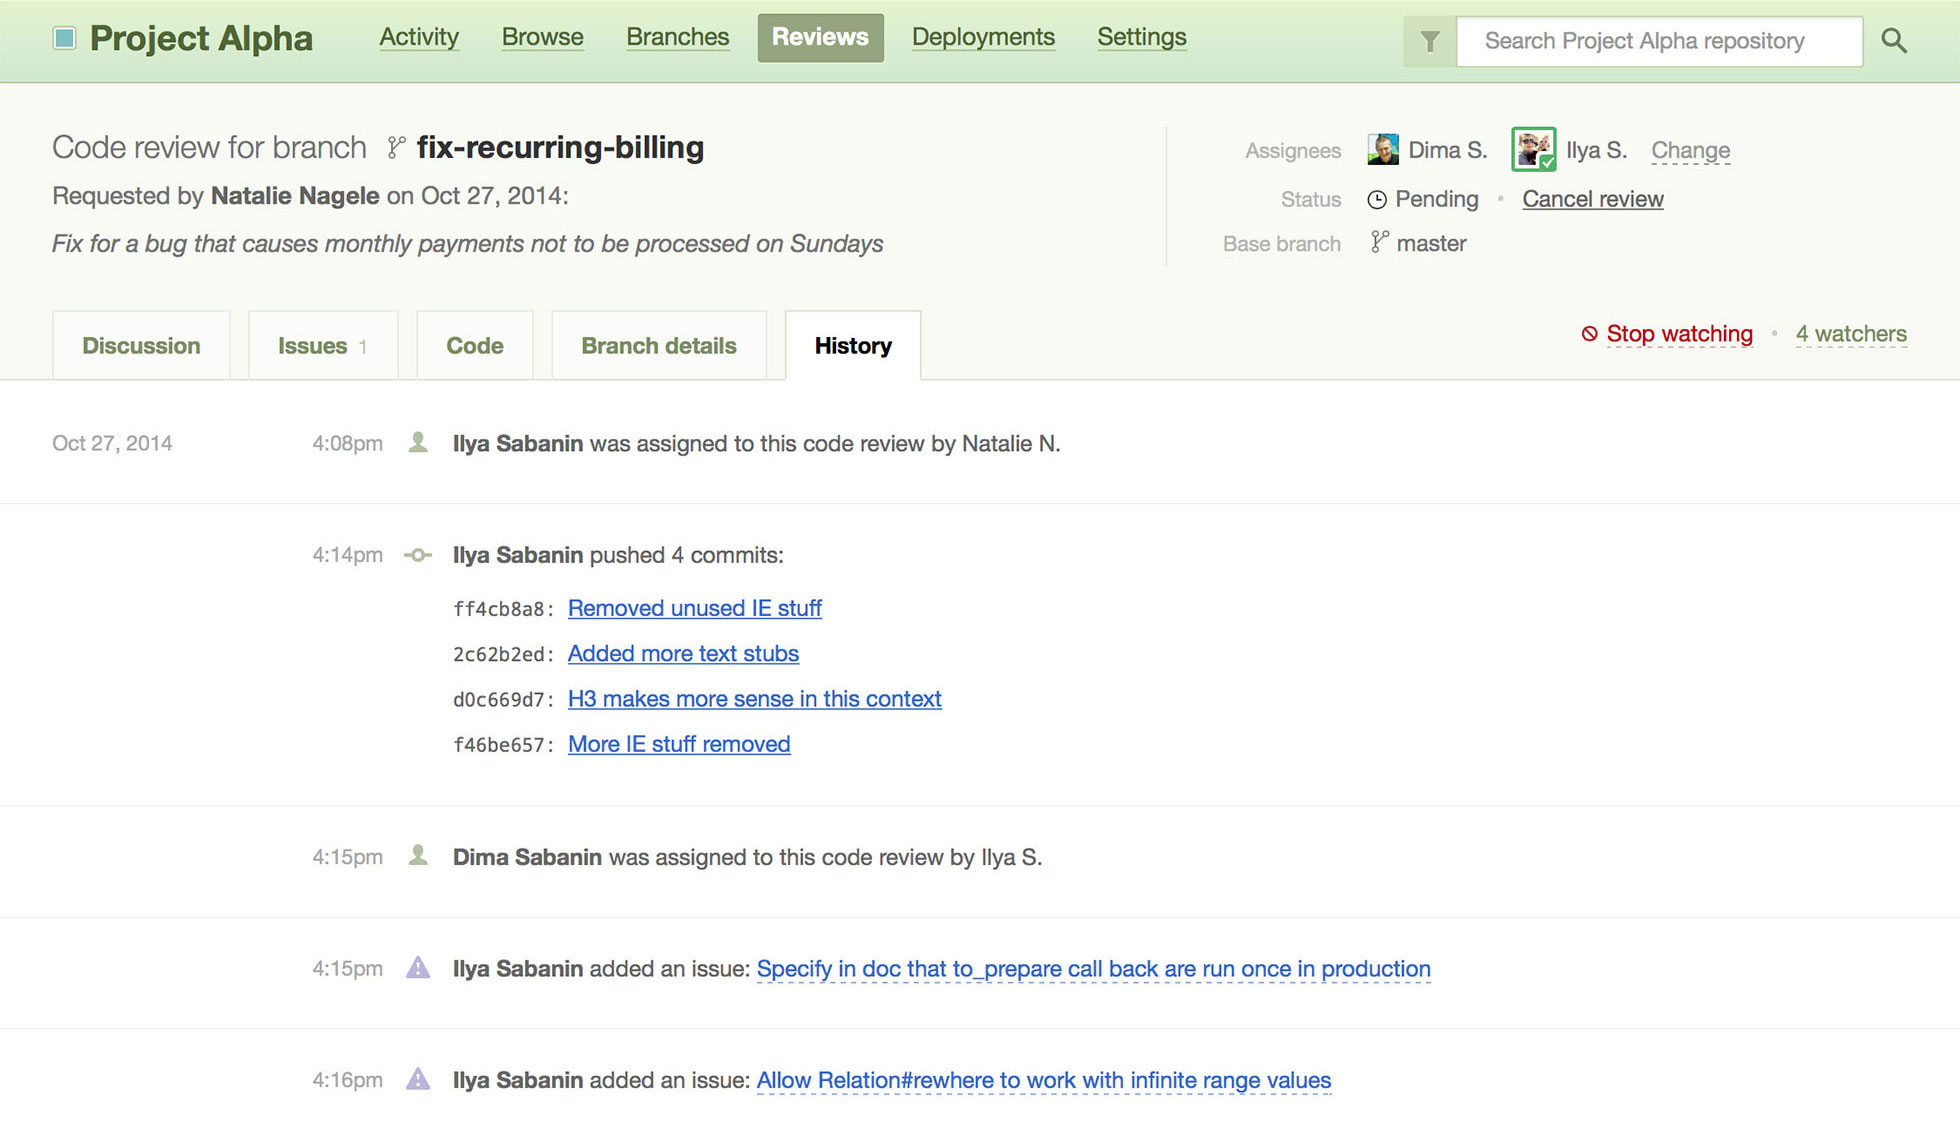Open the Deployments menu item

click(x=983, y=37)
